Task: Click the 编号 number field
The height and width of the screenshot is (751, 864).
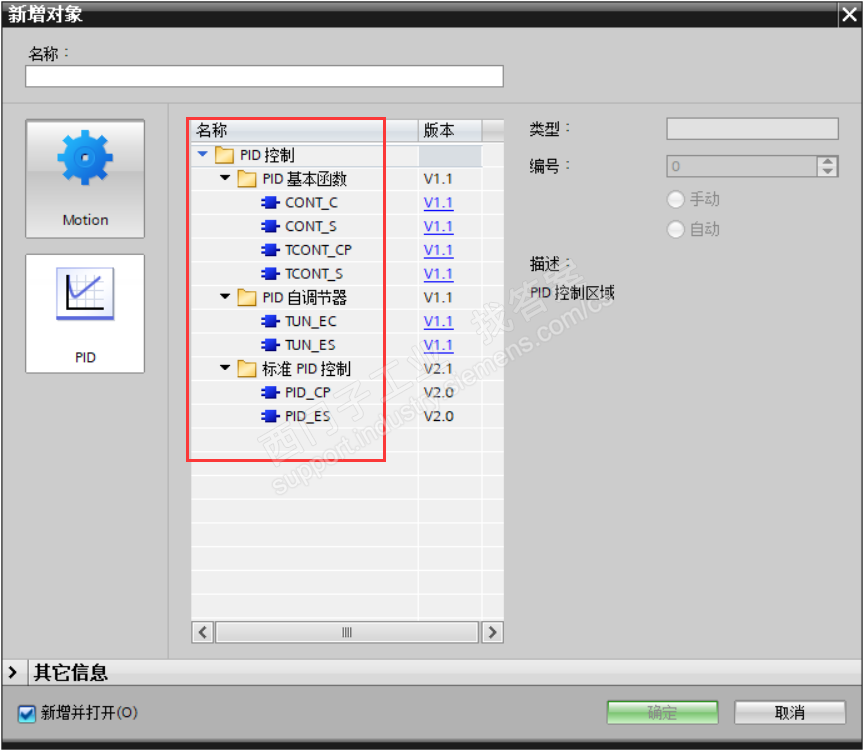Action: (x=742, y=166)
